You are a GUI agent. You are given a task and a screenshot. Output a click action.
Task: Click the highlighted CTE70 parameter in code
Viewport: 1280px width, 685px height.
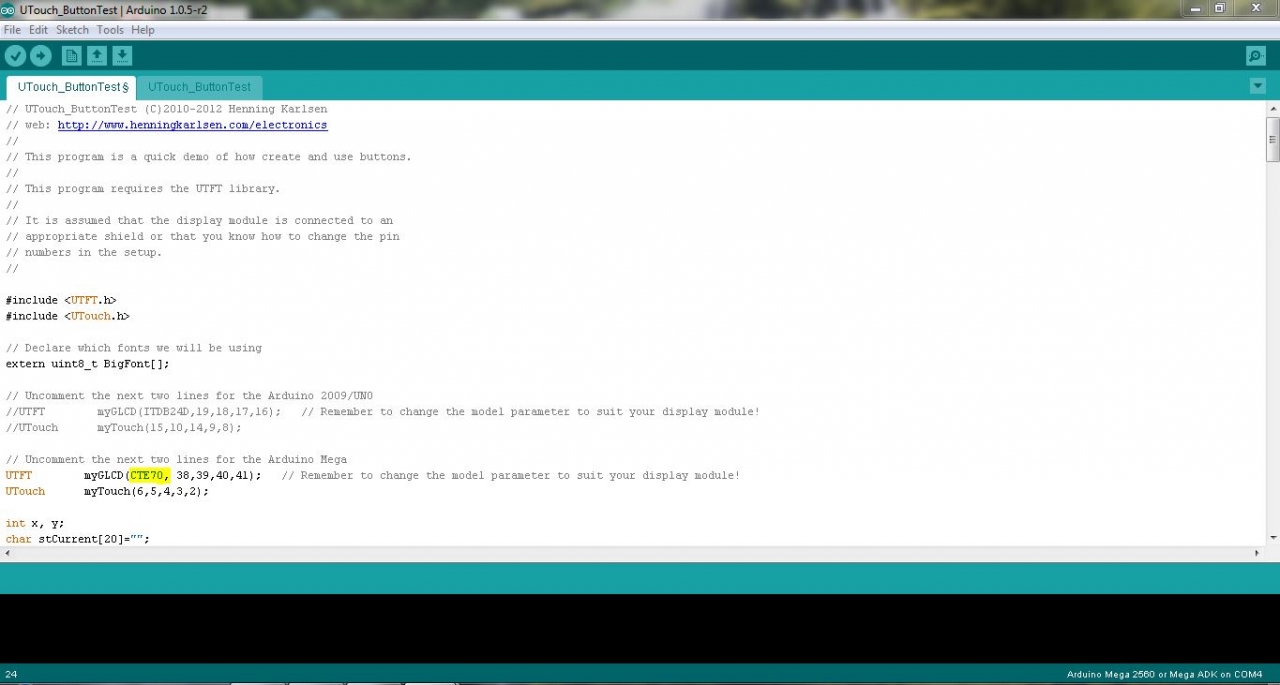pyautogui.click(x=148, y=476)
